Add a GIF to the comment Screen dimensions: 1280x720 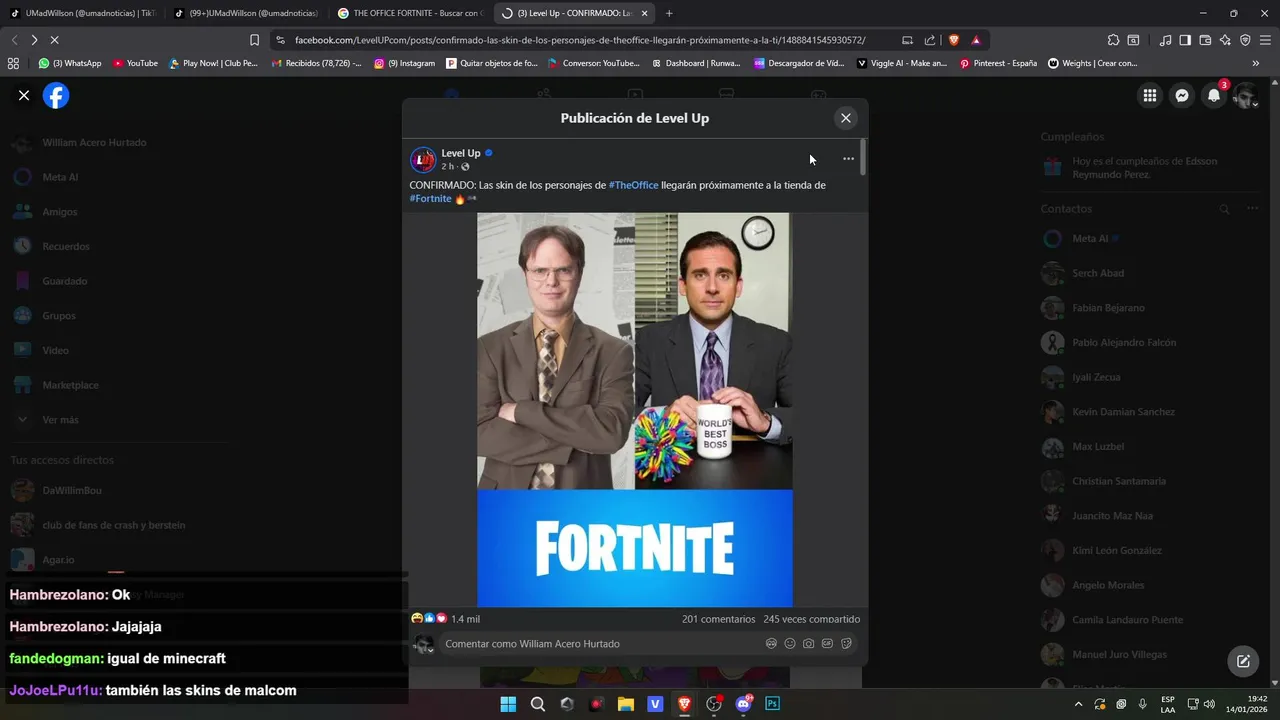coord(827,644)
